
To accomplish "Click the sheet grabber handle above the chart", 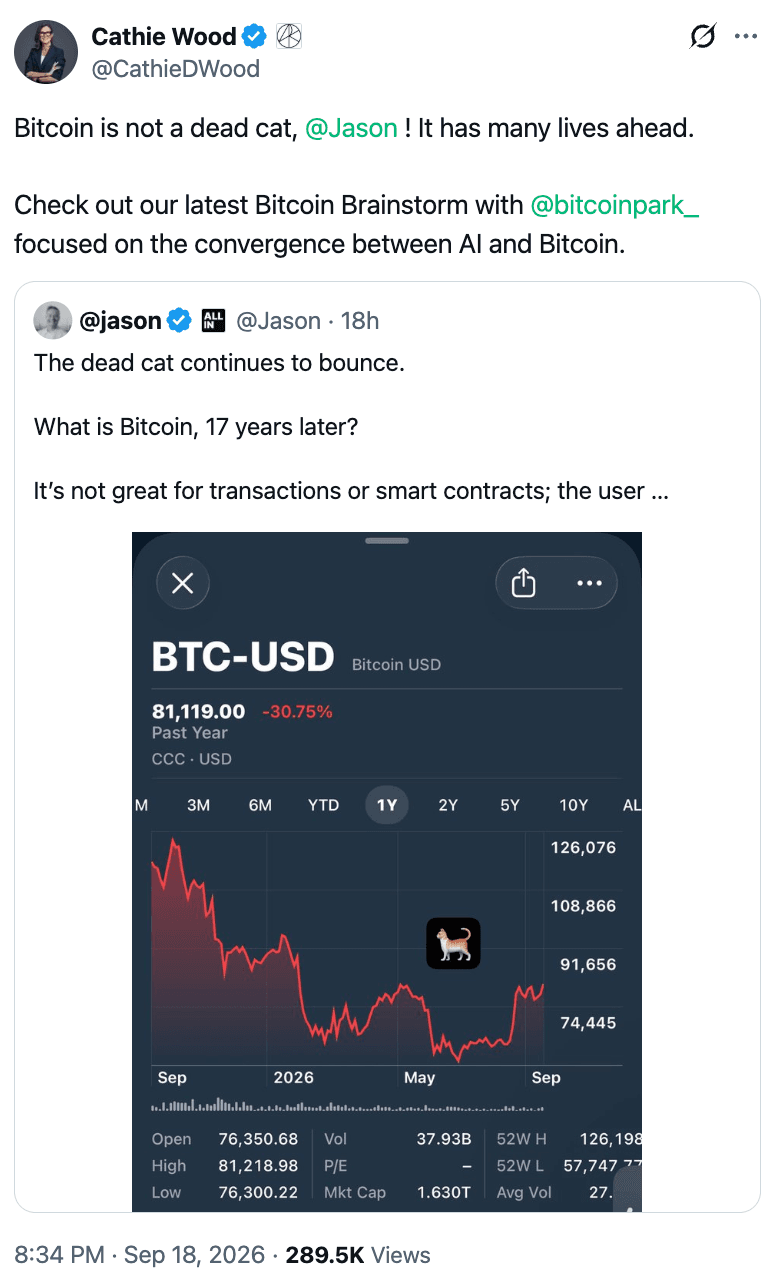I will [x=387, y=540].
